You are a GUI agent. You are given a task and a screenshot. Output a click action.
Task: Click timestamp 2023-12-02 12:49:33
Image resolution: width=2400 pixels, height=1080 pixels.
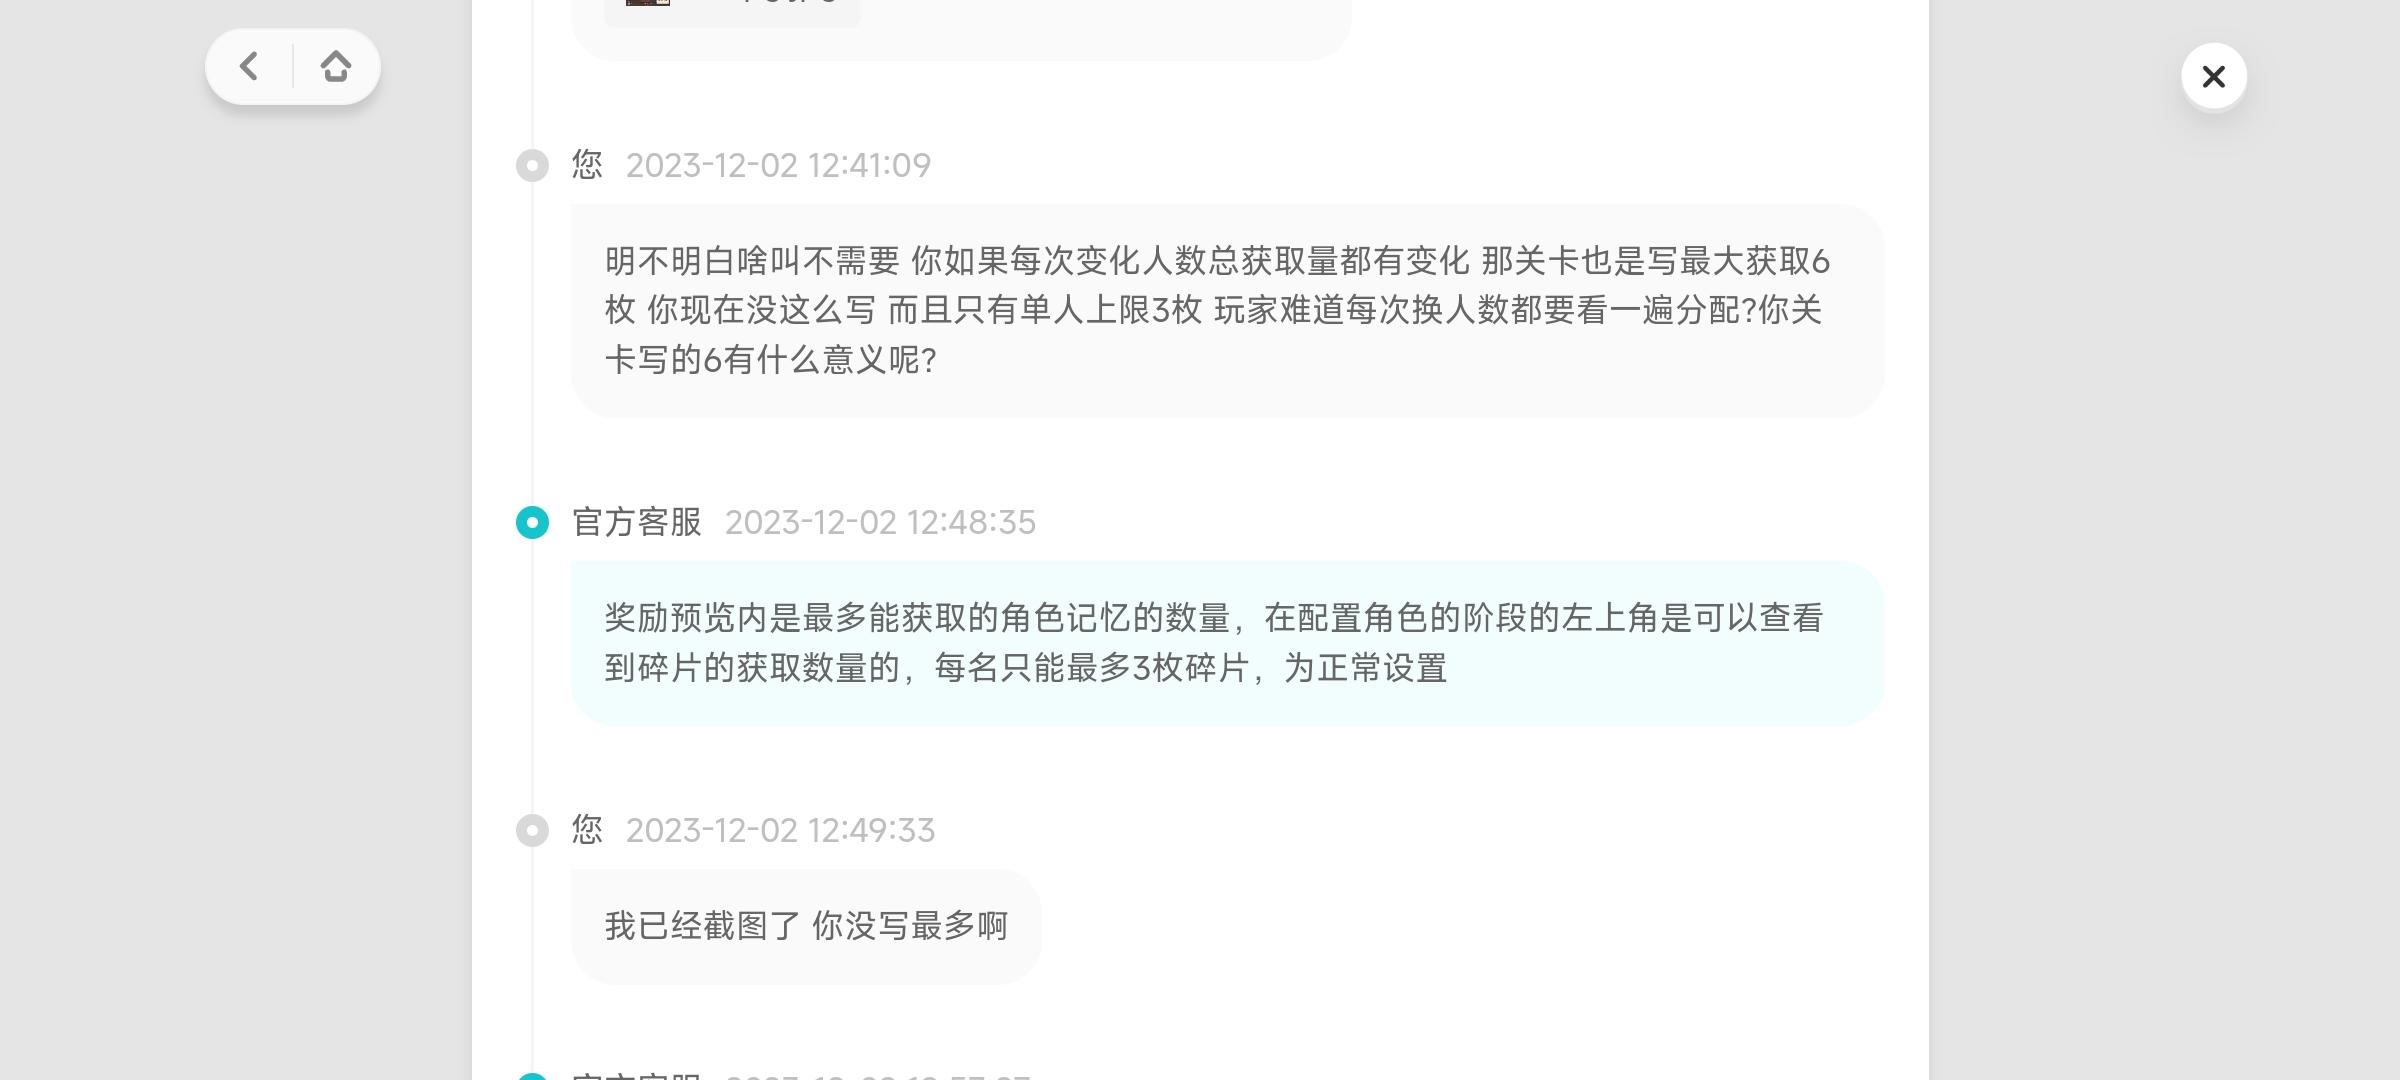click(x=780, y=830)
